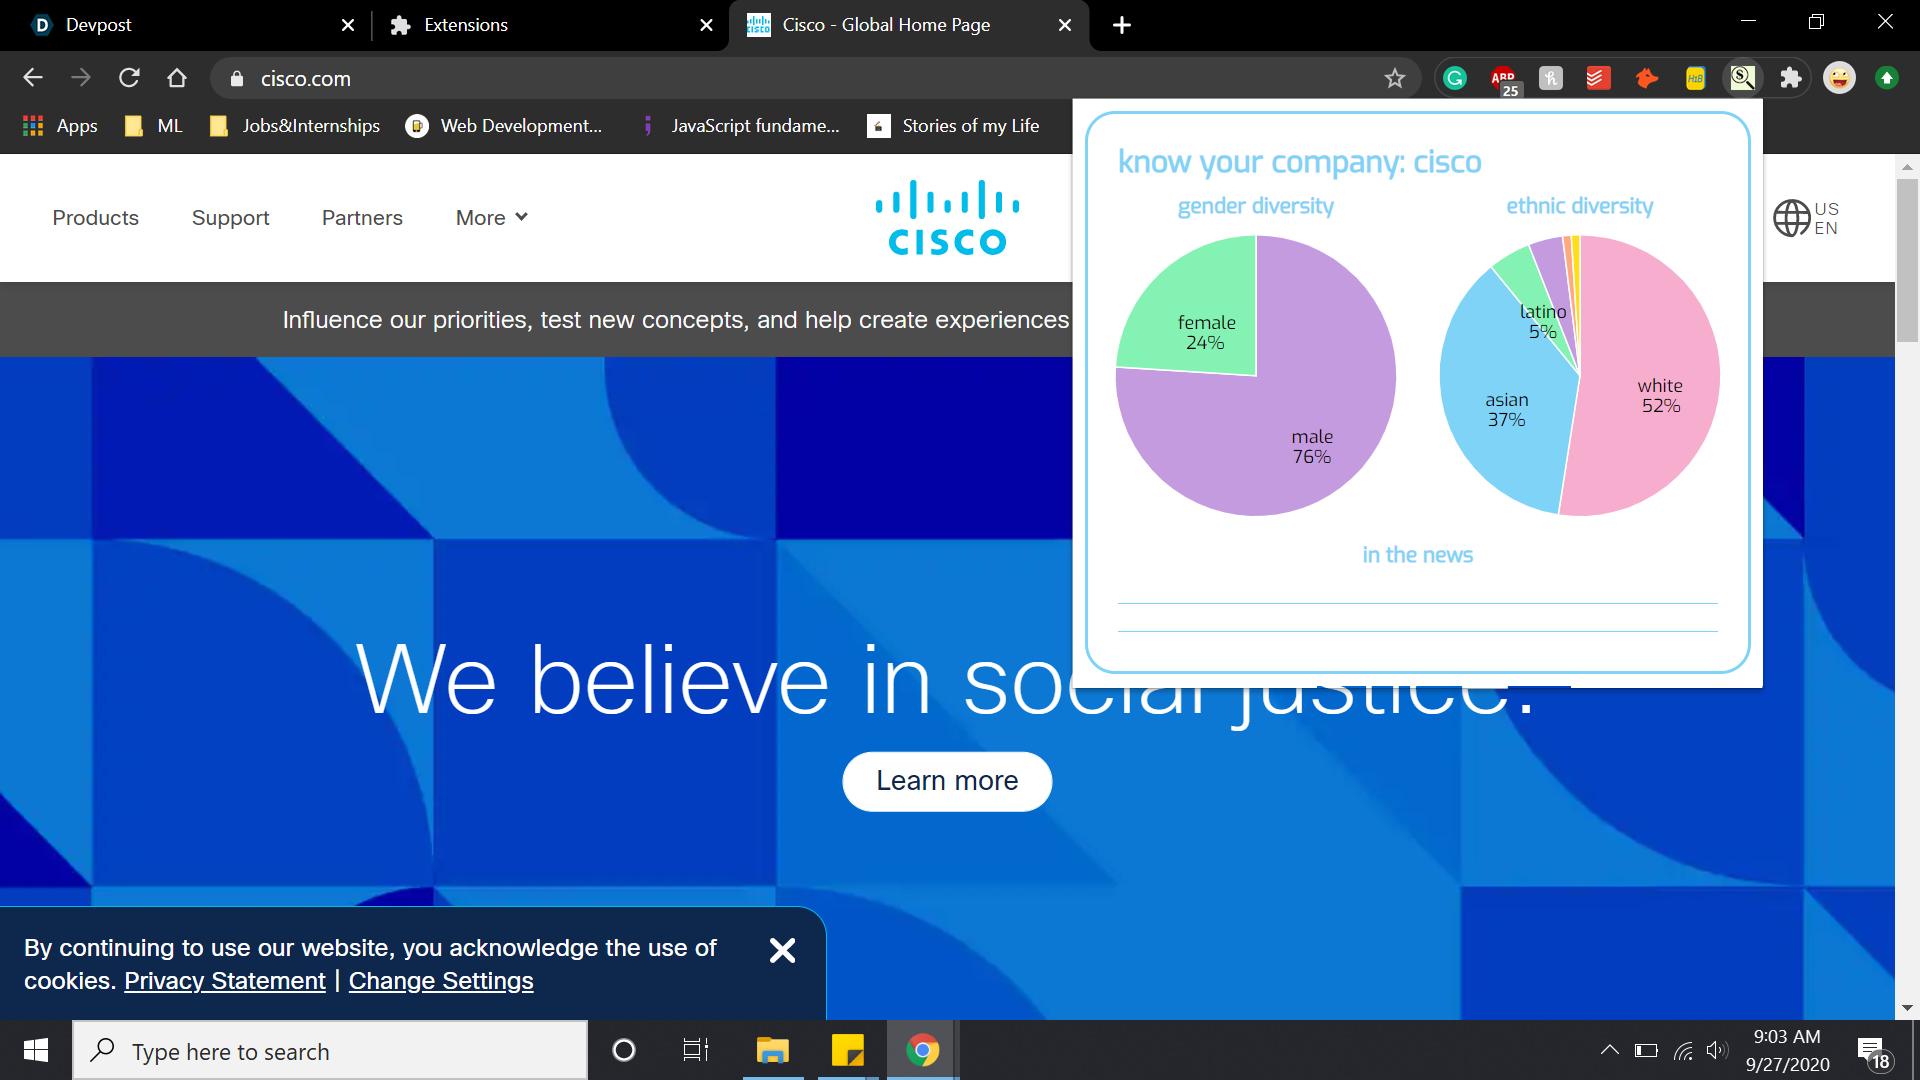Open the Grammarly extension icon
1920x1080 pixels.
pos(1455,78)
